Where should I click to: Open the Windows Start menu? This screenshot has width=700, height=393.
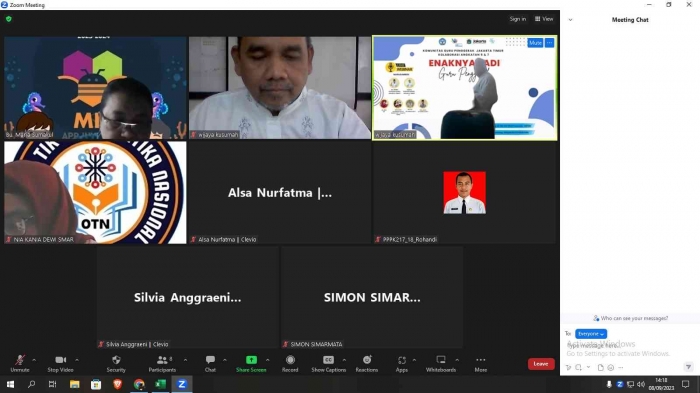[x=10, y=384]
